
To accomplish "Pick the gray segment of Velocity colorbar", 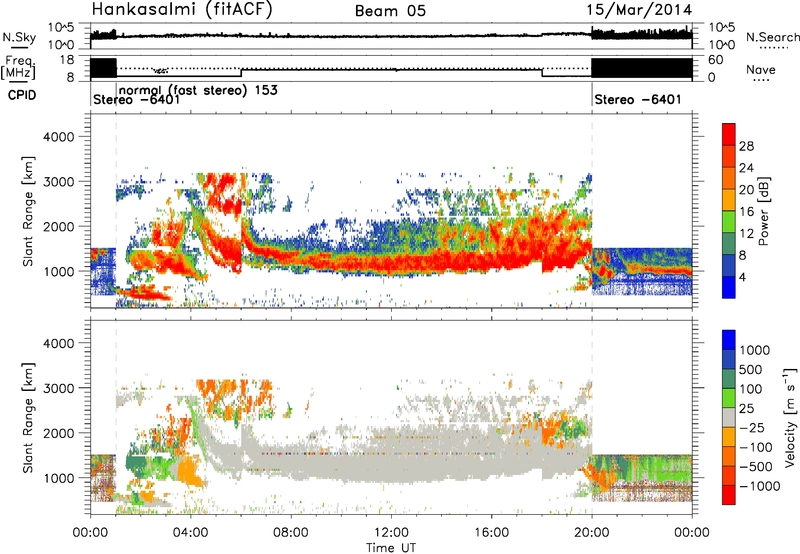I will [729, 417].
